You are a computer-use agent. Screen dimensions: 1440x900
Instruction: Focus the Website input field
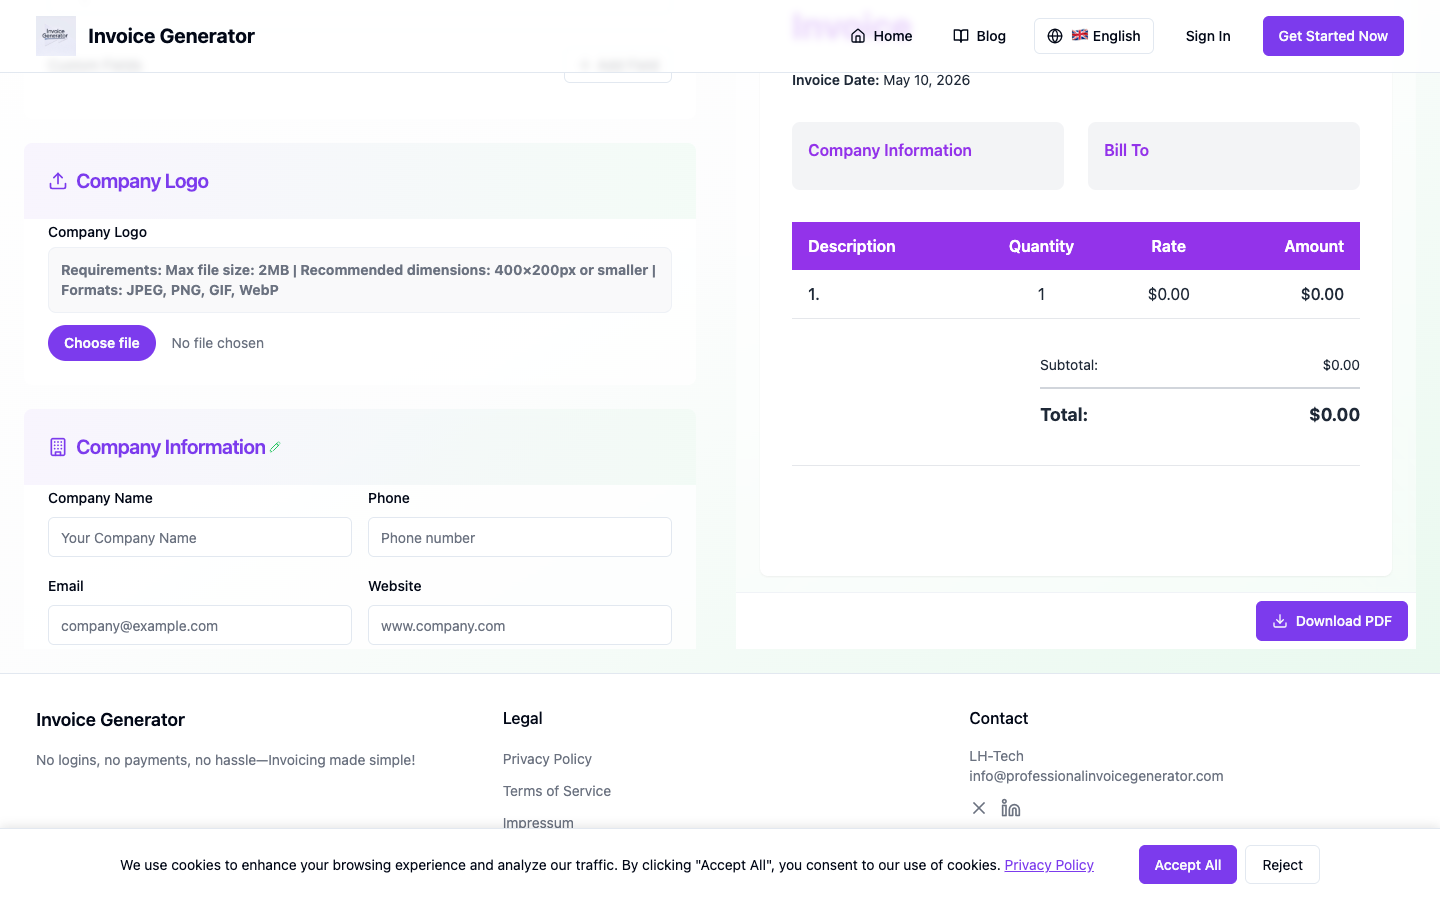[520, 625]
